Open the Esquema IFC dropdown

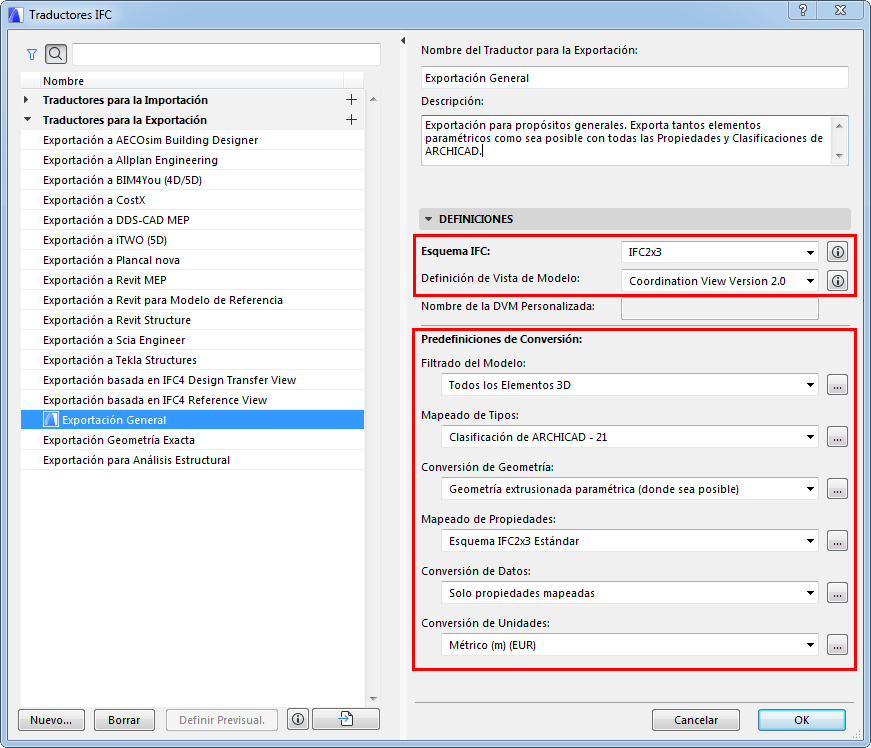click(x=719, y=252)
